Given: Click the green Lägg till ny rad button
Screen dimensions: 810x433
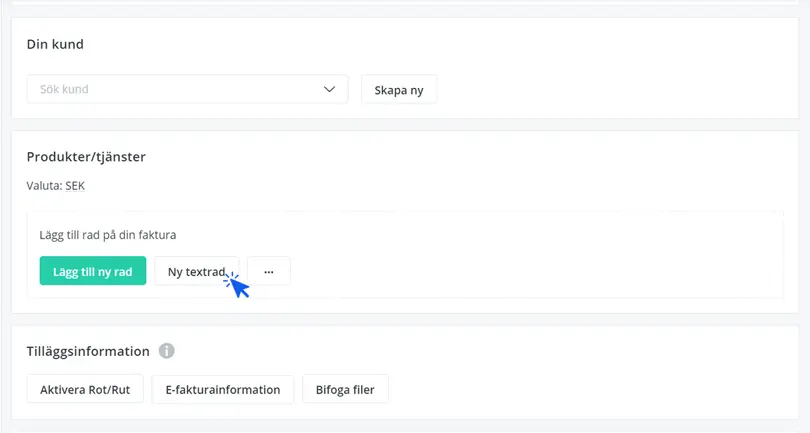Looking at the screenshot, I should [x=93, y=271].
